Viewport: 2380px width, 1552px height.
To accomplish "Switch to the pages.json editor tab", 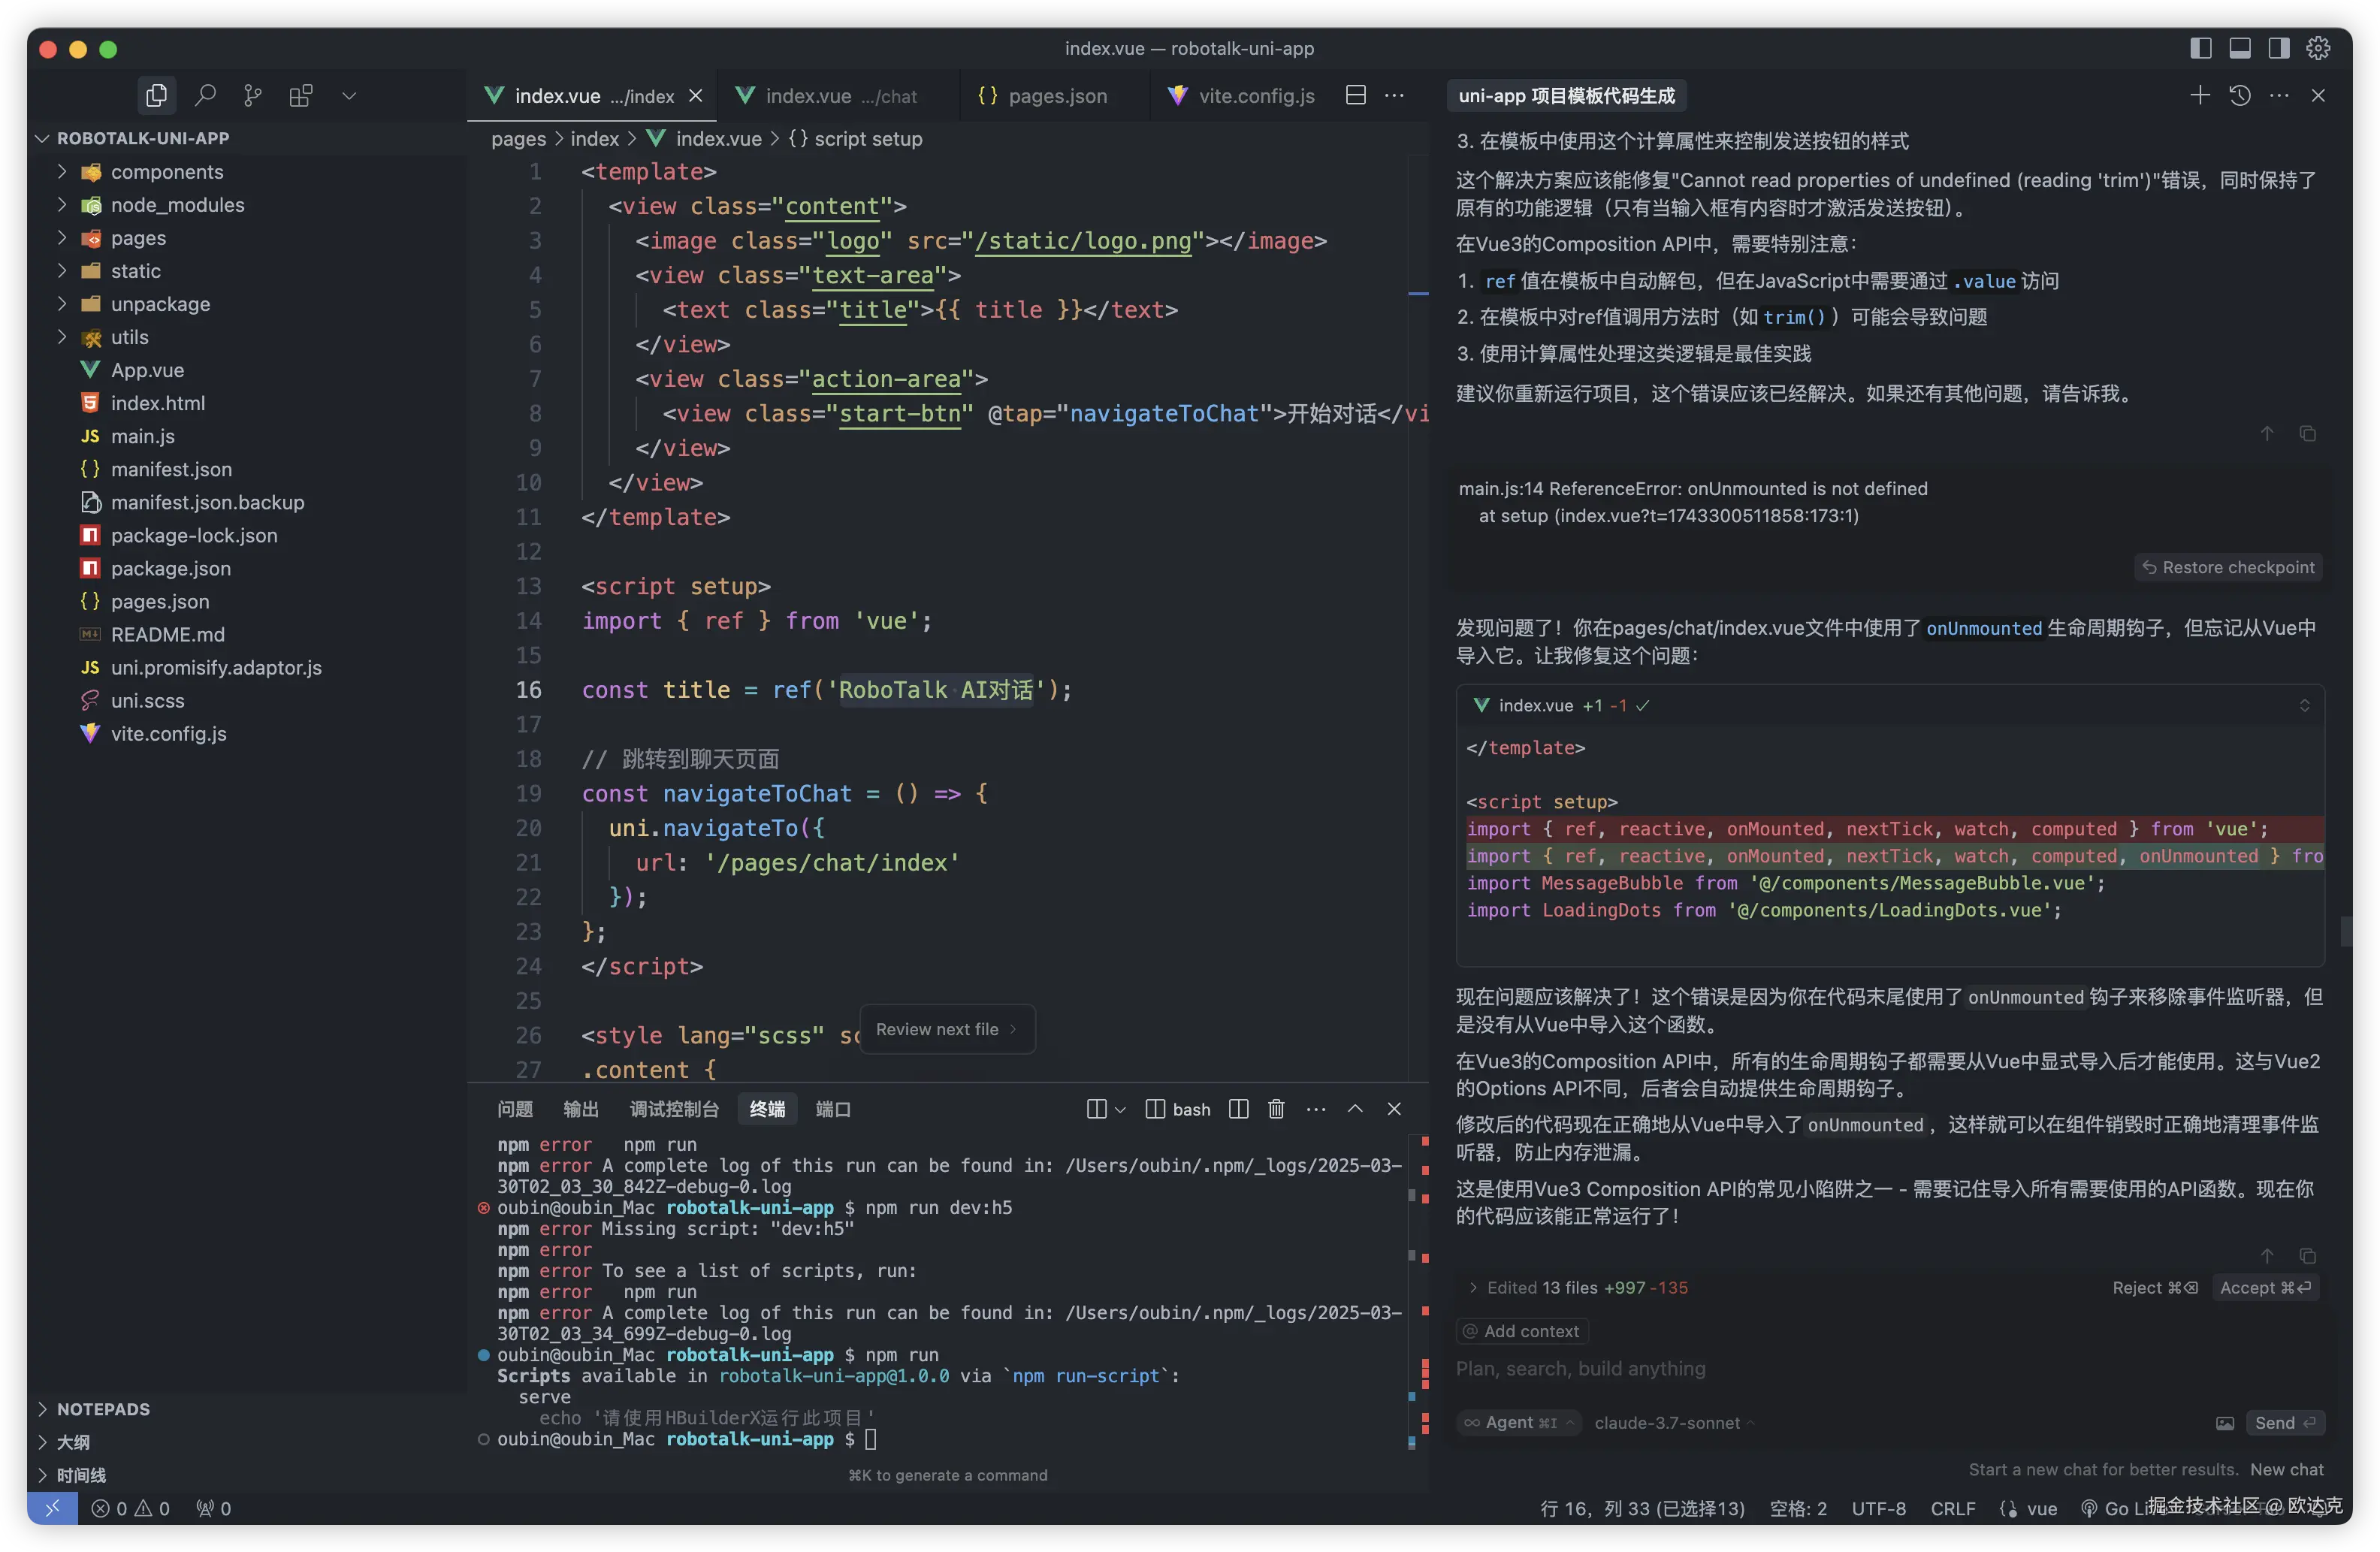I will click(x=1056, y=96).
